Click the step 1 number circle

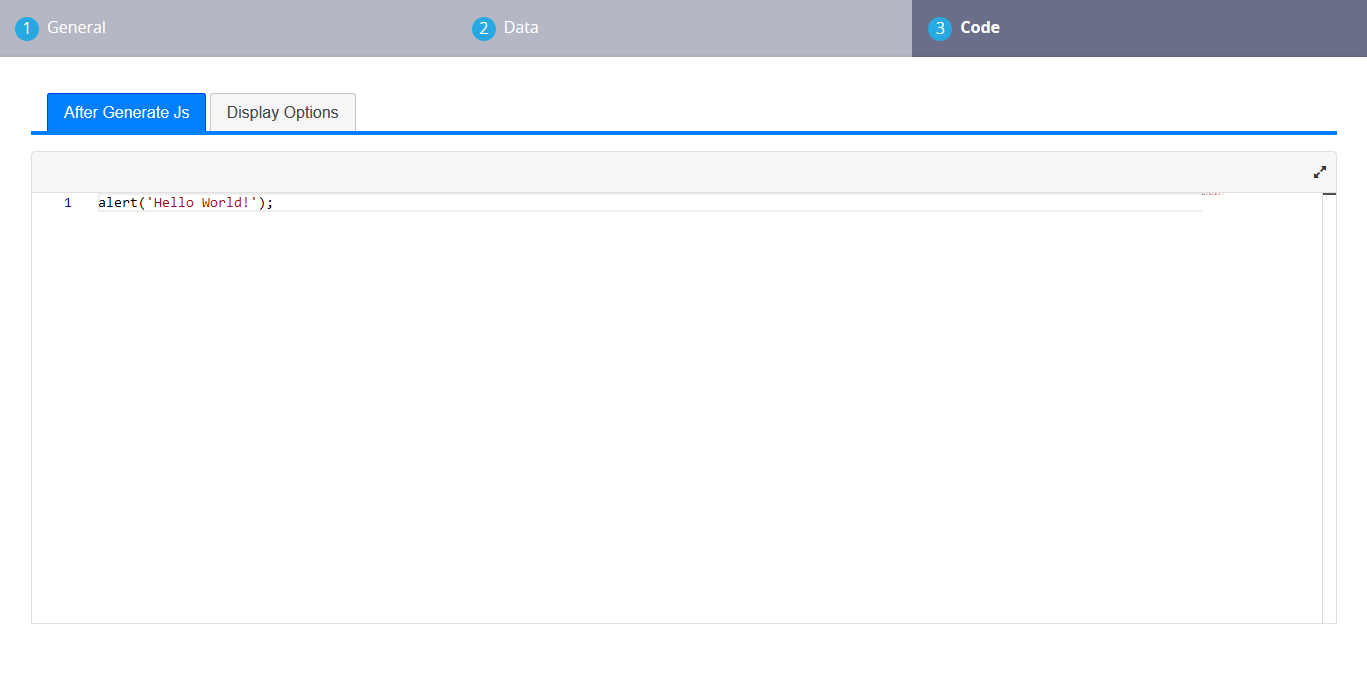[x=27, y=29]
